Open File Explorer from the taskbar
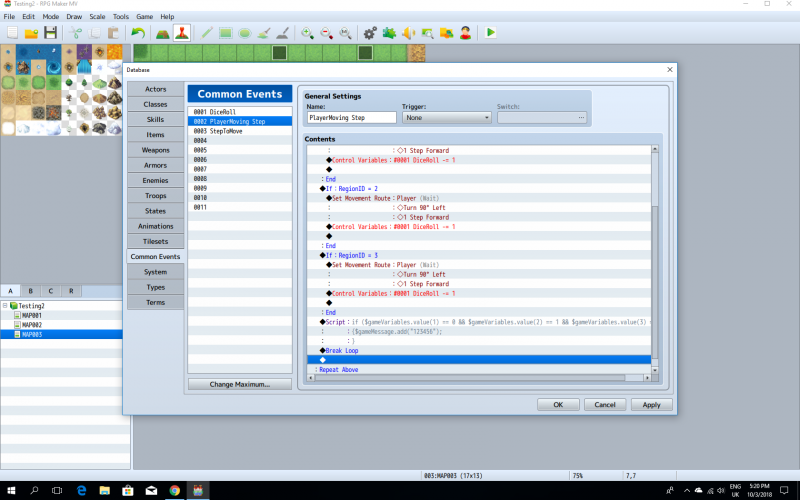Image resolution: width=800 pixels, height=500 pixels. pos(105,490)
